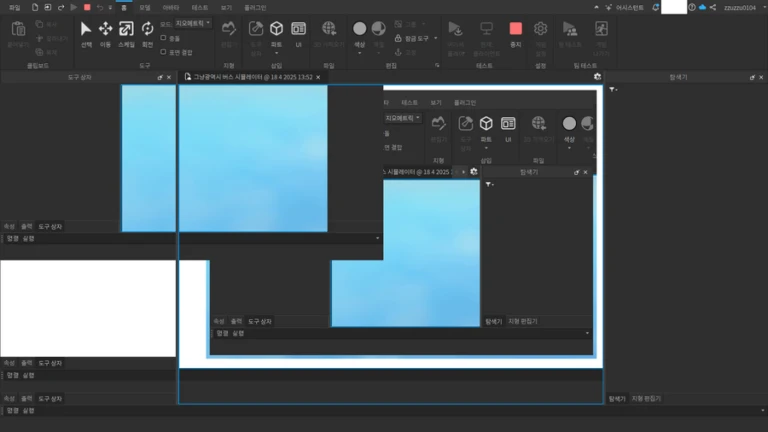The image size is (768, 432).
Task: Pick the 회전 (Rotate) tool
Action: 148,29
